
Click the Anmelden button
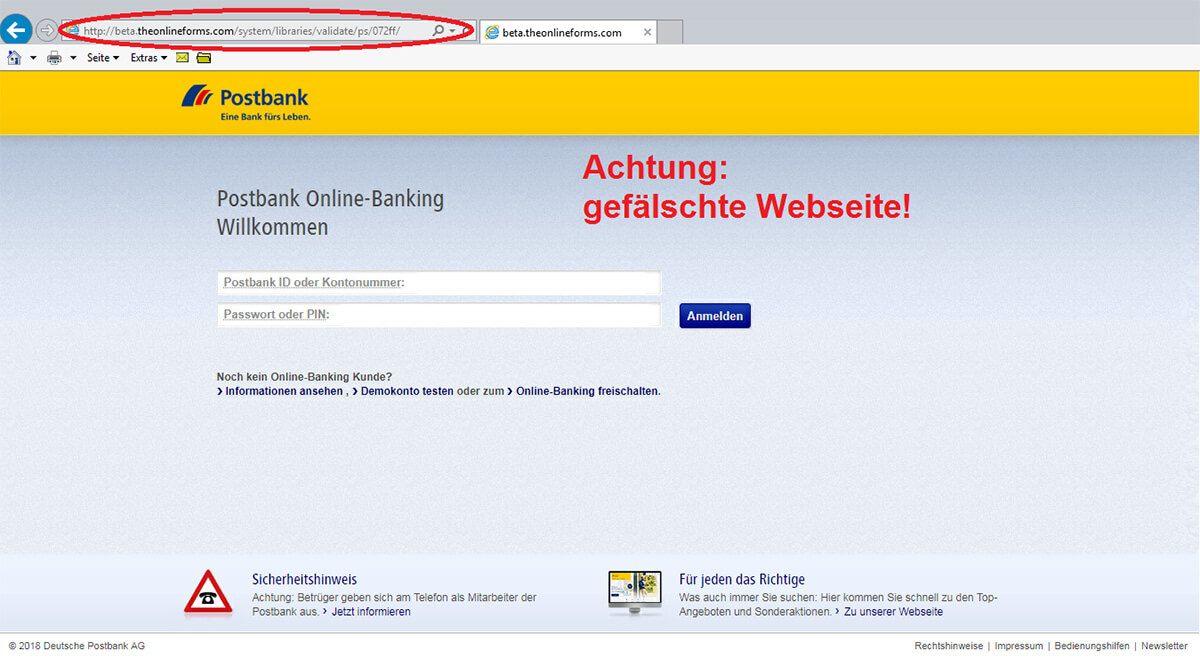pos(715,316)
